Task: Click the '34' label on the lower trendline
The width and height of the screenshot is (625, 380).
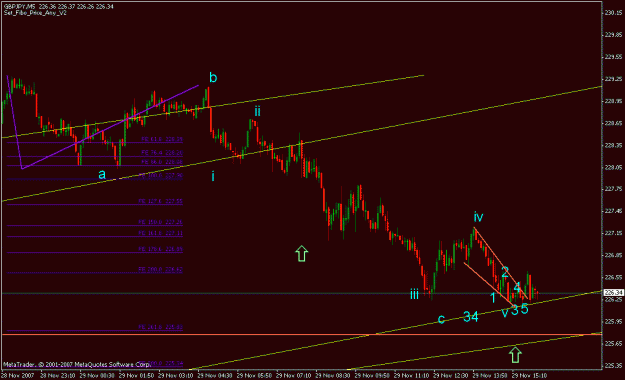Action: [x=471, y=317]
